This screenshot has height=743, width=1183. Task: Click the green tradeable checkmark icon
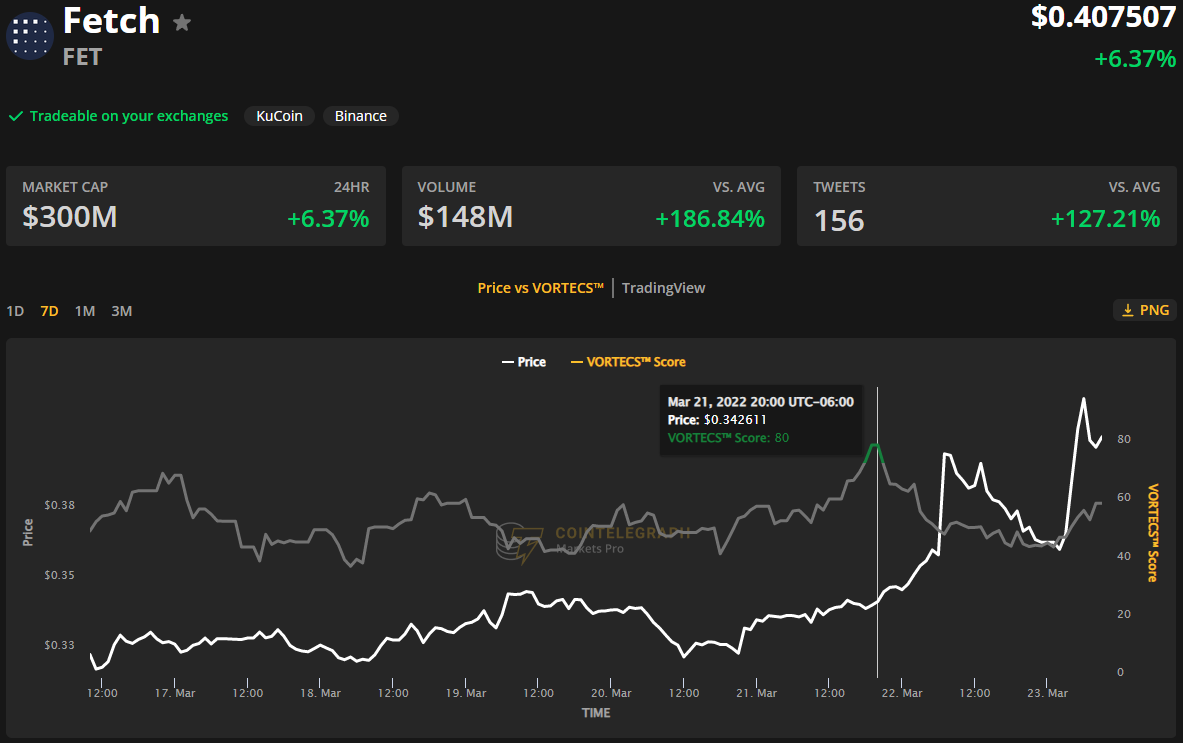tap(16, 116)
